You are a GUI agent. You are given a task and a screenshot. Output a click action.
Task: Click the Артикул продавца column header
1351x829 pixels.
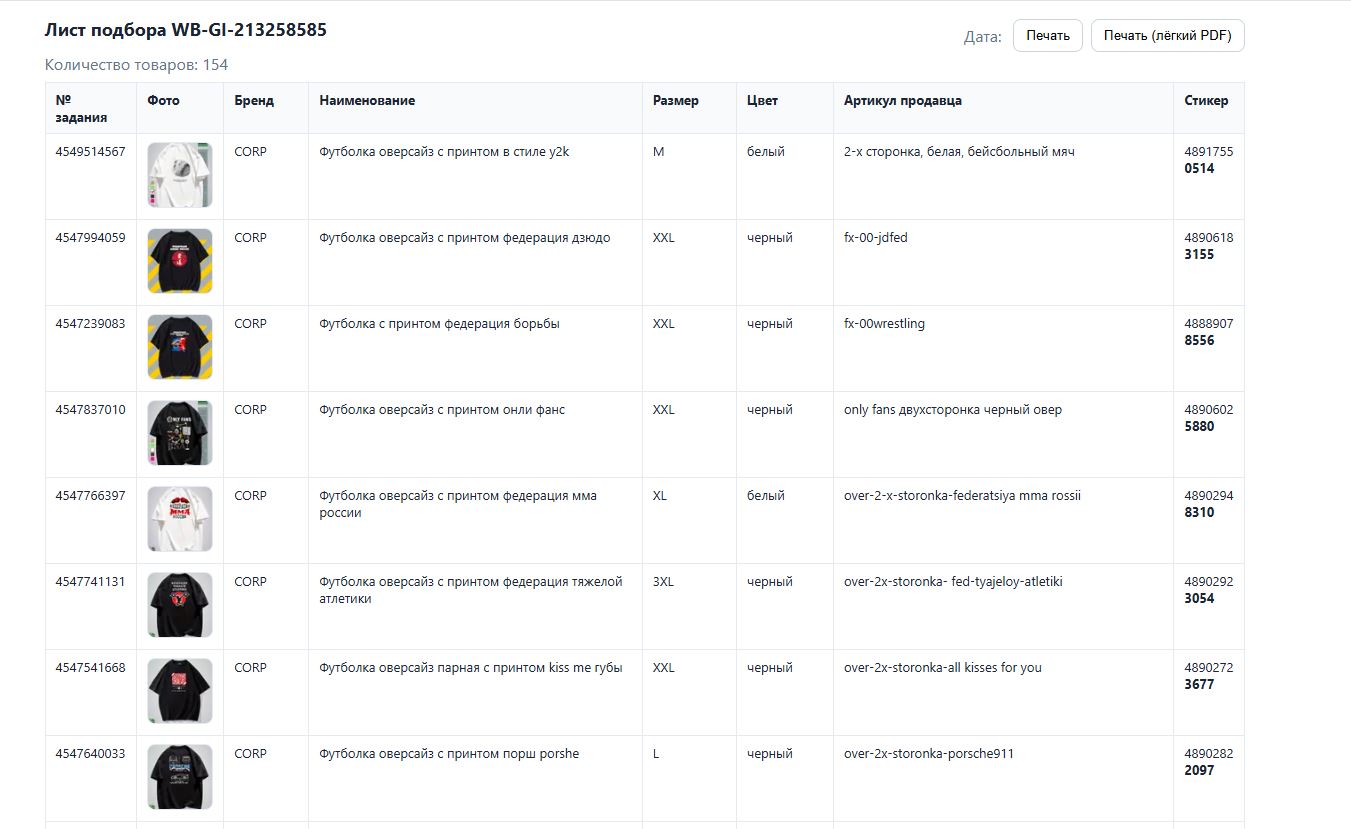[x=902, y=100]
